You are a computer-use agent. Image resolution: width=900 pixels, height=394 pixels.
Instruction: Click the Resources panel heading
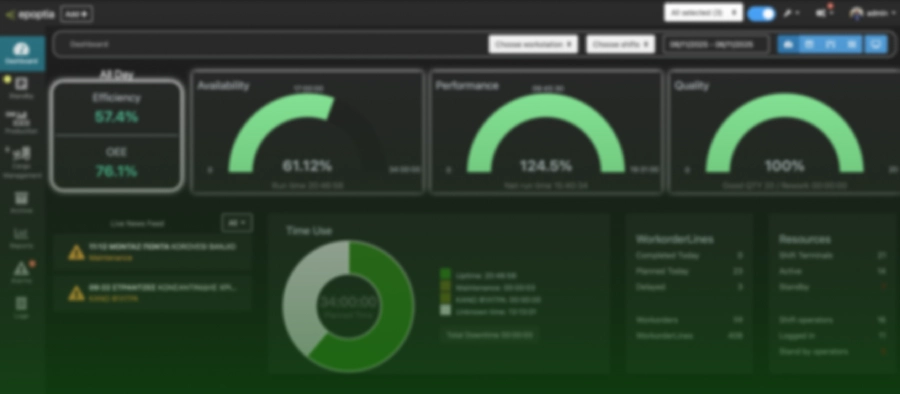click(805, 239)
